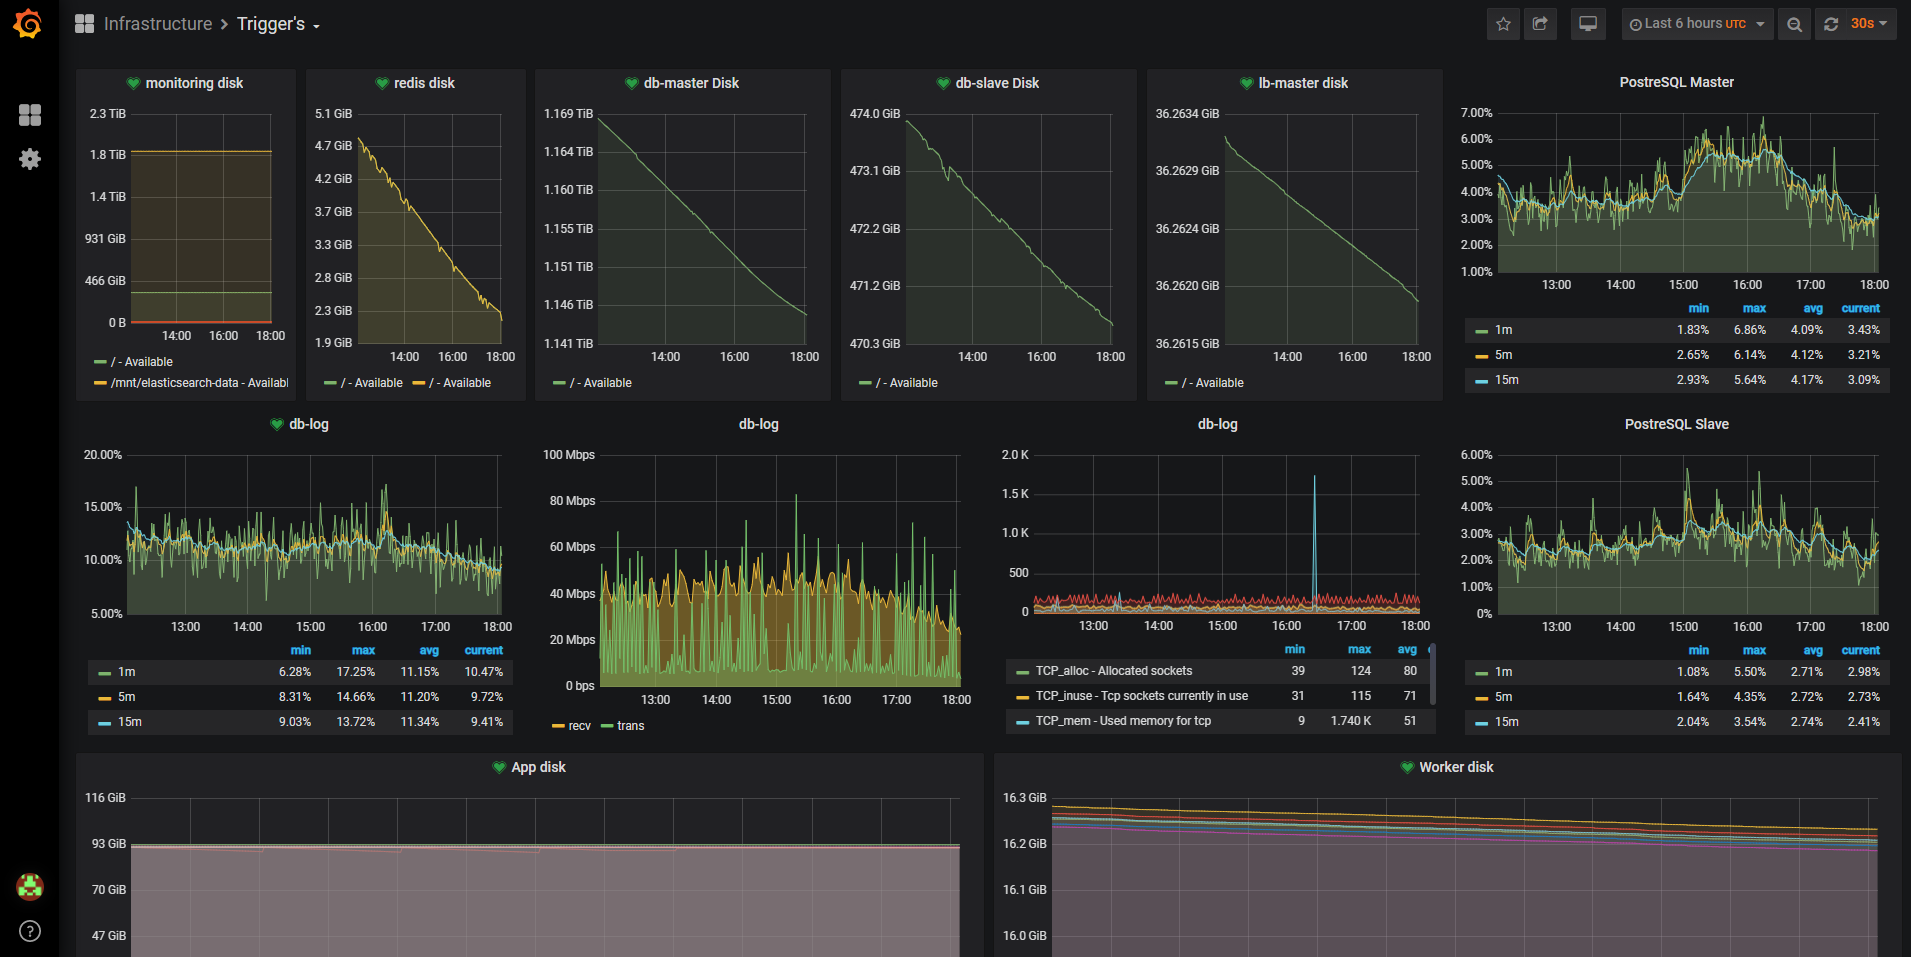Open the Help icon in the sidebar
The width and height of the screenshot is (1911, 957).
30,931
